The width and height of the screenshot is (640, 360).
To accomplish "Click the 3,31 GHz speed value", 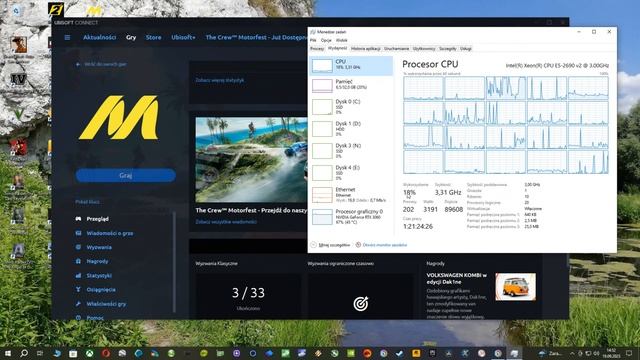I will pos(448,192).
